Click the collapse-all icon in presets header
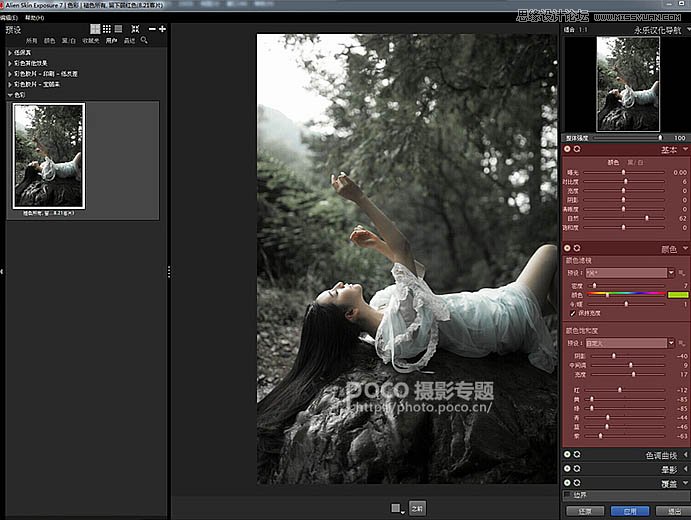This screenshot has height=520, width=691. (x=135, y=29)
